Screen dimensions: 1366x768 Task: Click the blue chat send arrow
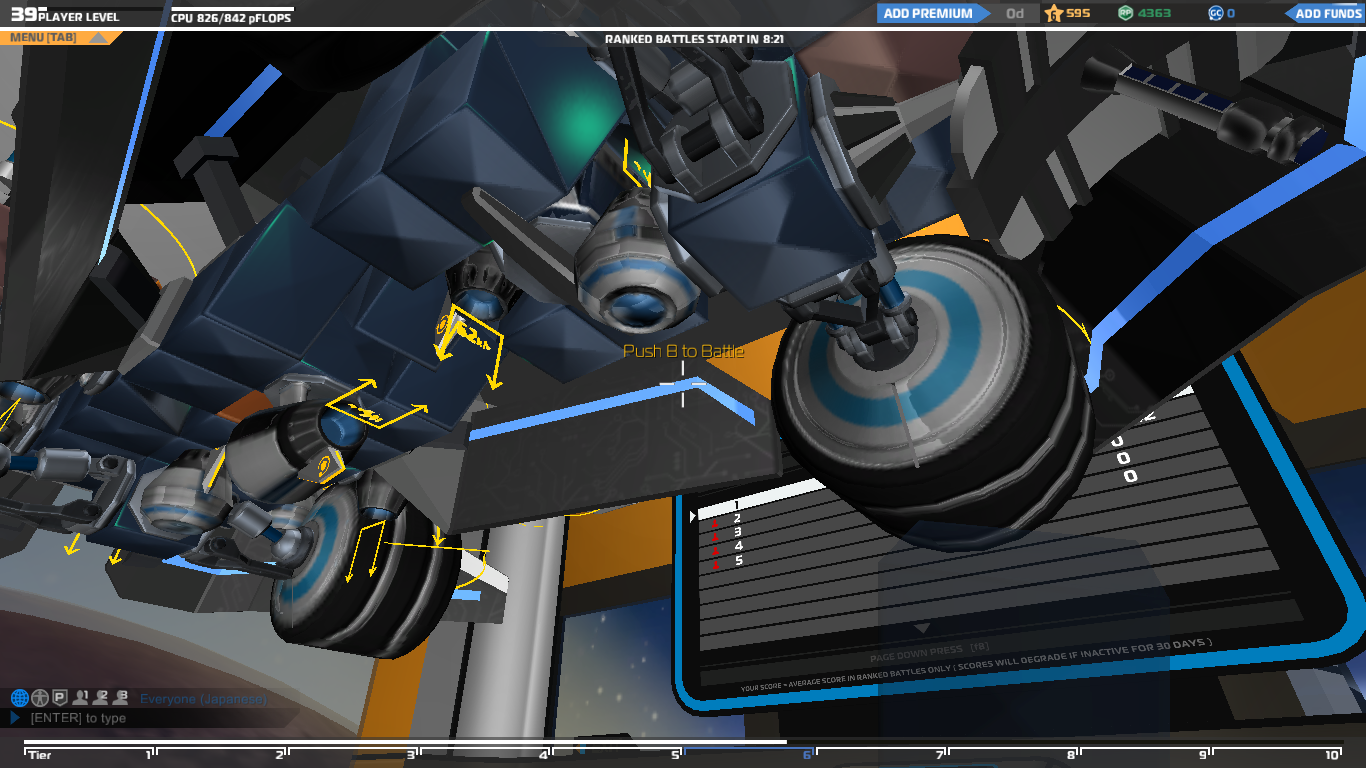(15, 718)
